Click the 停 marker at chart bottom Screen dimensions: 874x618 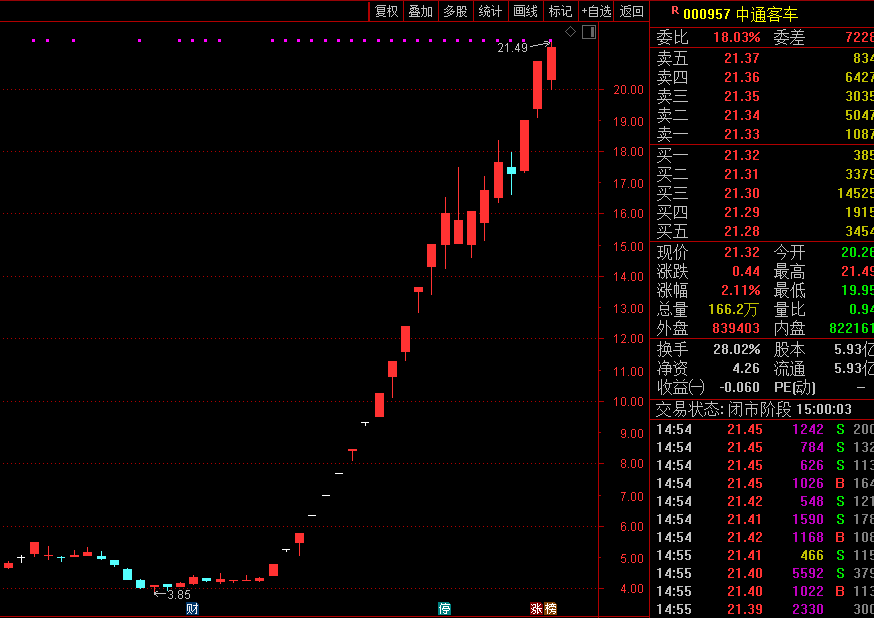tap(444, 609)
